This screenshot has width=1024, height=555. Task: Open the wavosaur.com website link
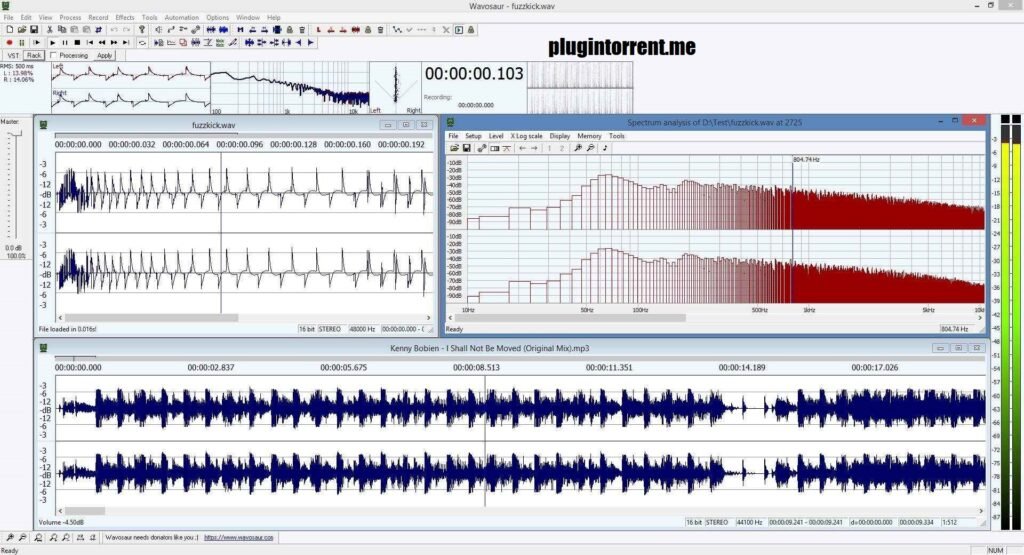tap(238, 537)
